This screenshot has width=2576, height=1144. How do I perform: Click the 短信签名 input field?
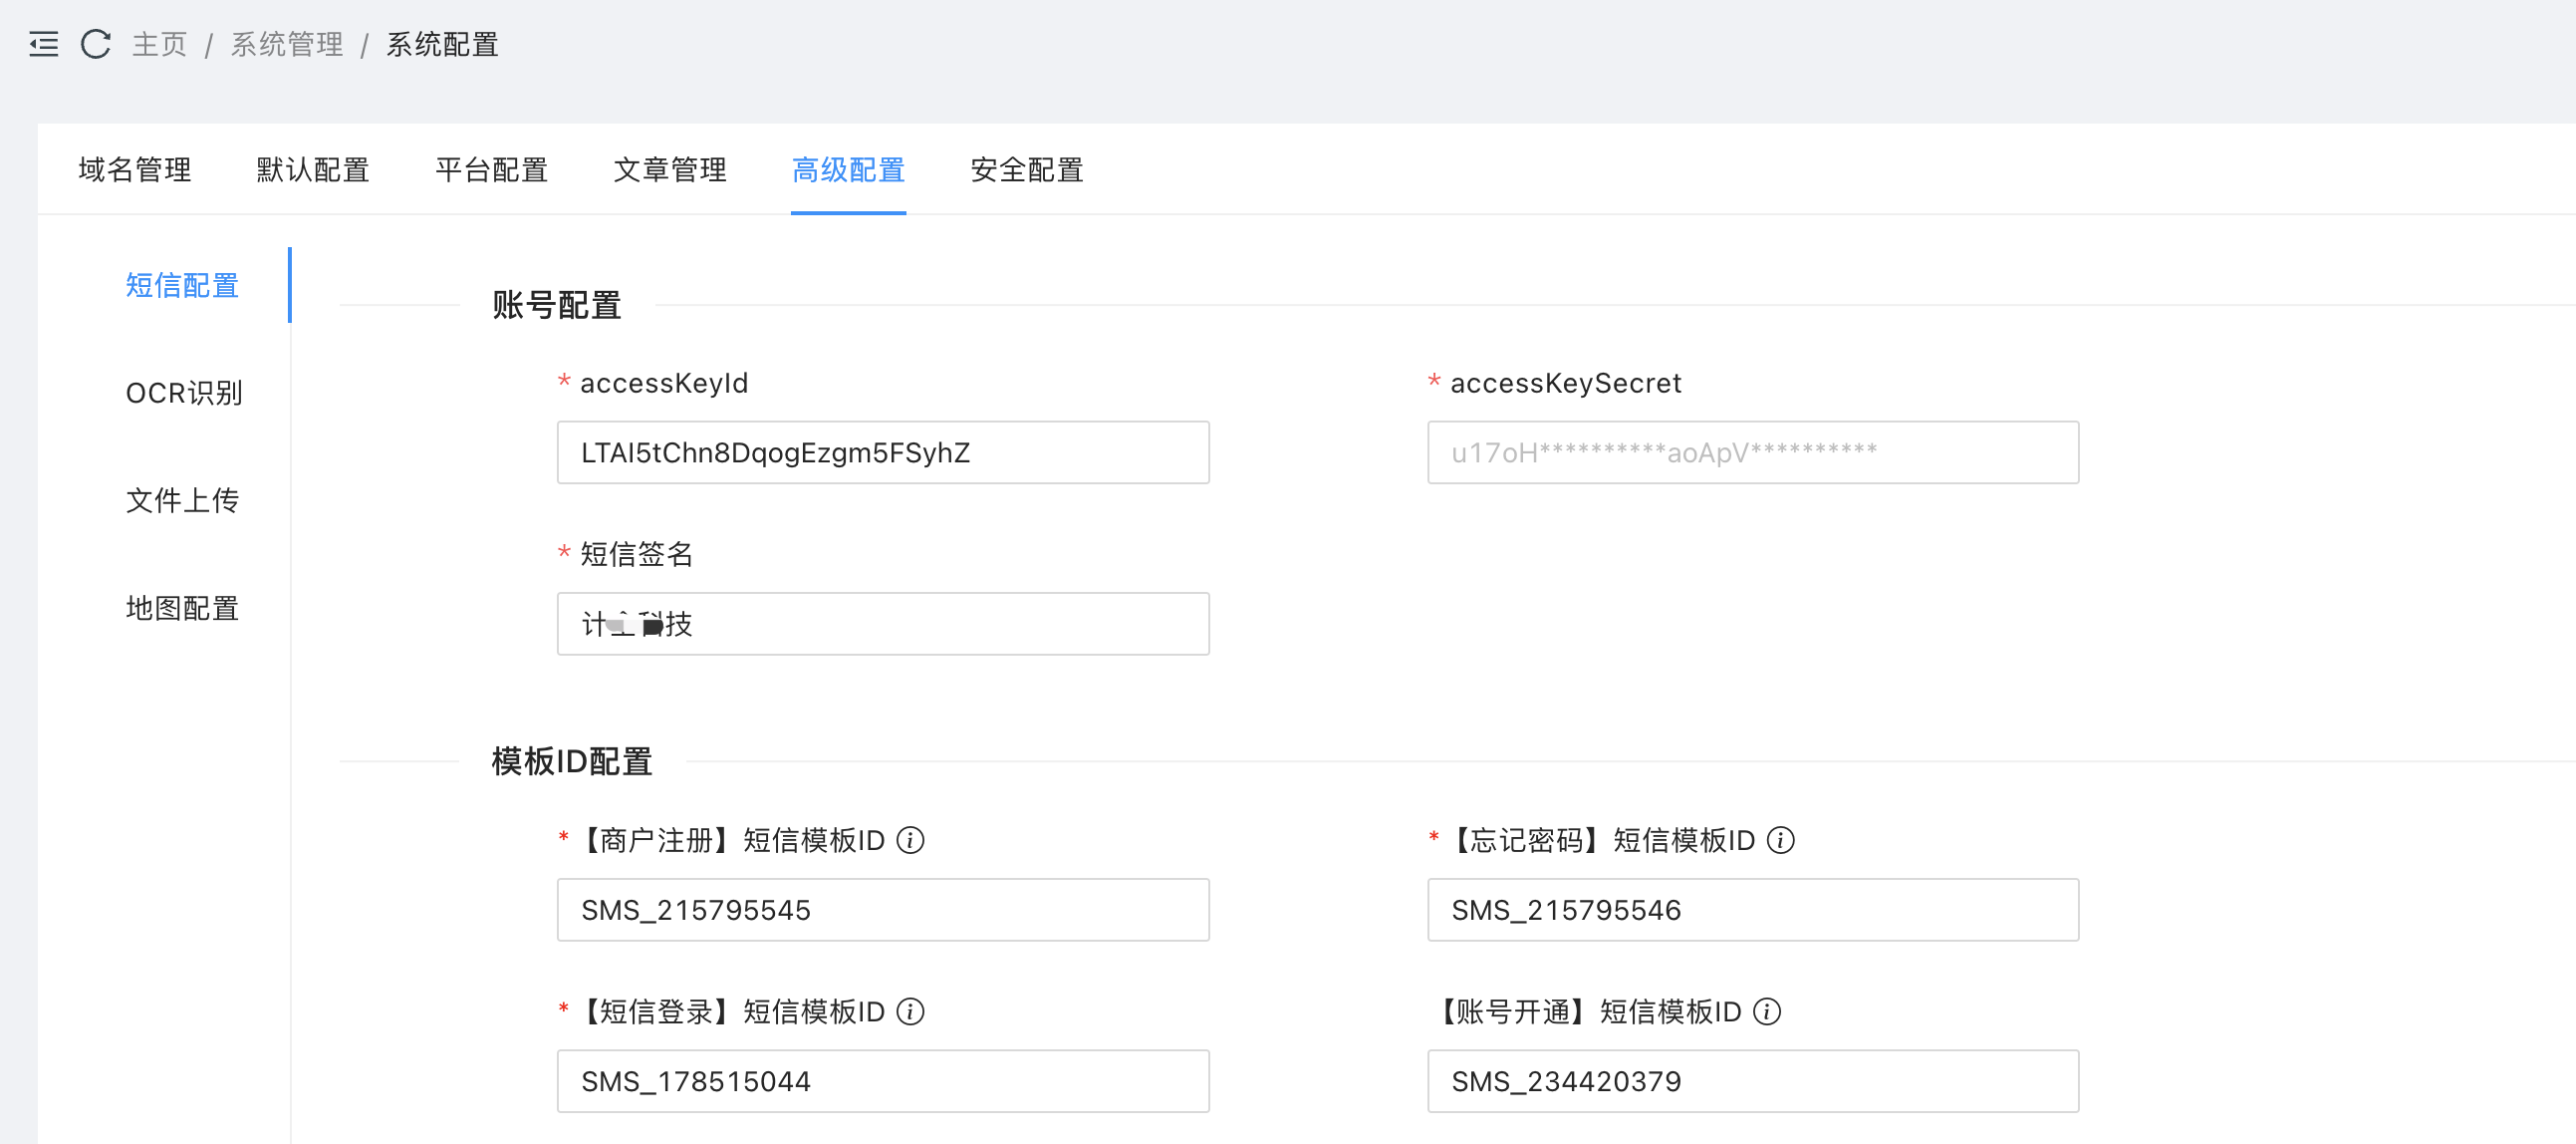point(882,624)
